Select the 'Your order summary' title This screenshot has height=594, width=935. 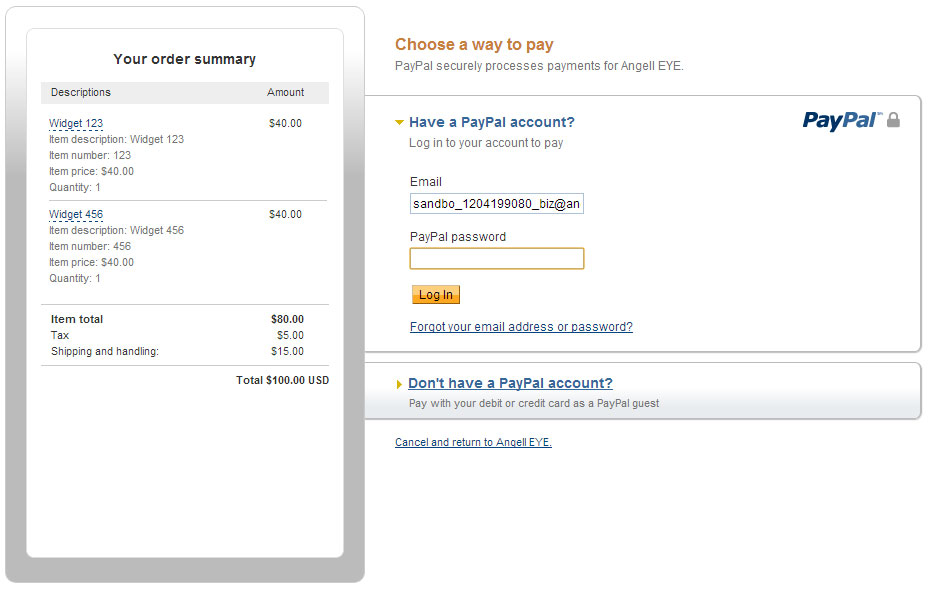(x=184, y=59)
